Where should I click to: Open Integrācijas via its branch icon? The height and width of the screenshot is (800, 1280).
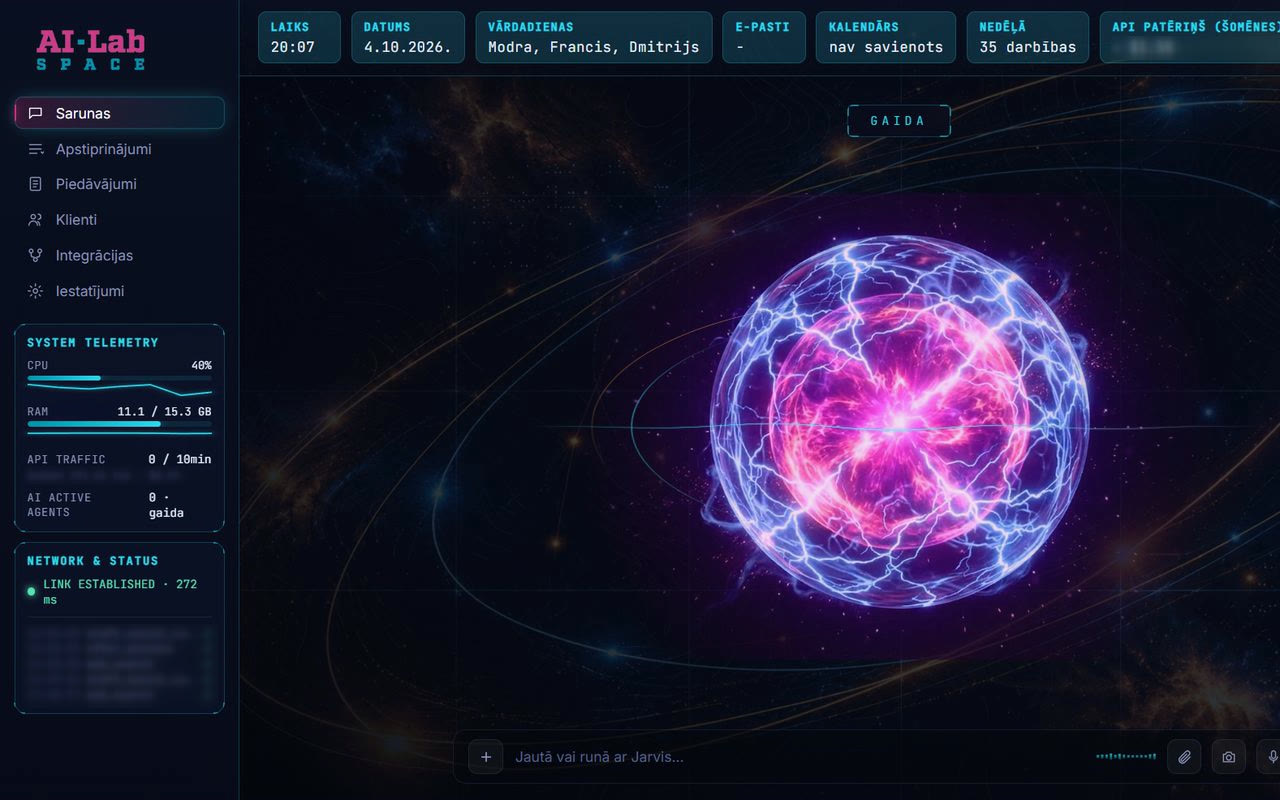pyautogui.click(x=36, y=255)
